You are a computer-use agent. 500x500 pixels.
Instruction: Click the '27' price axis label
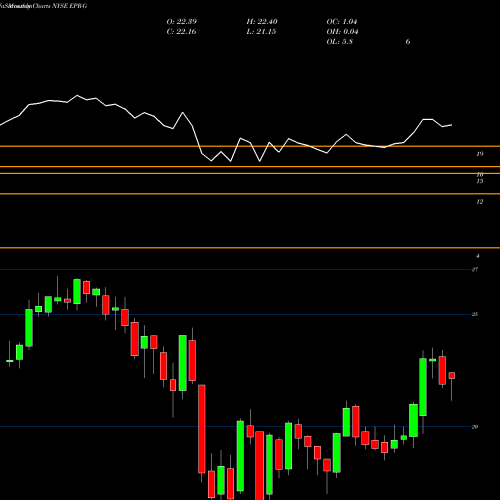coord(475,269)
